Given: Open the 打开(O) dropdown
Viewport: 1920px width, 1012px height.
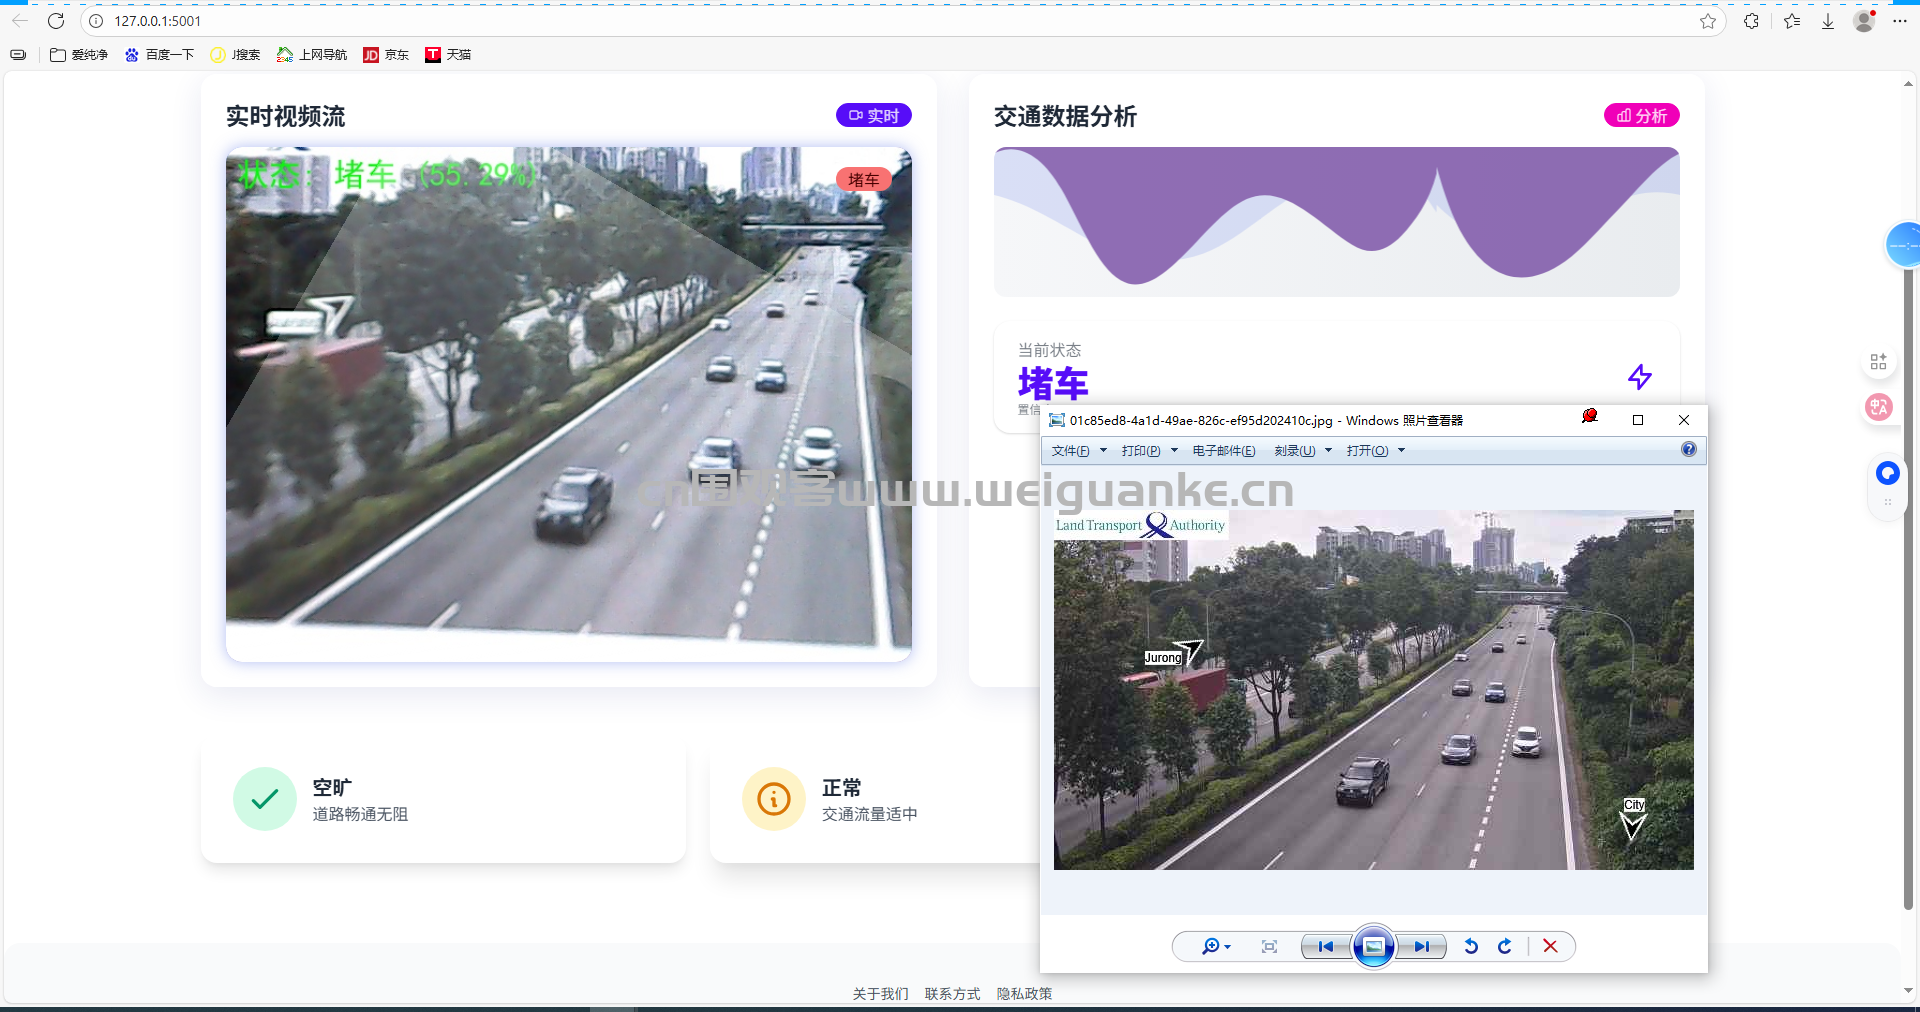Looking at the screenshot, I should pyautogui.click(x=1375, y=451).
